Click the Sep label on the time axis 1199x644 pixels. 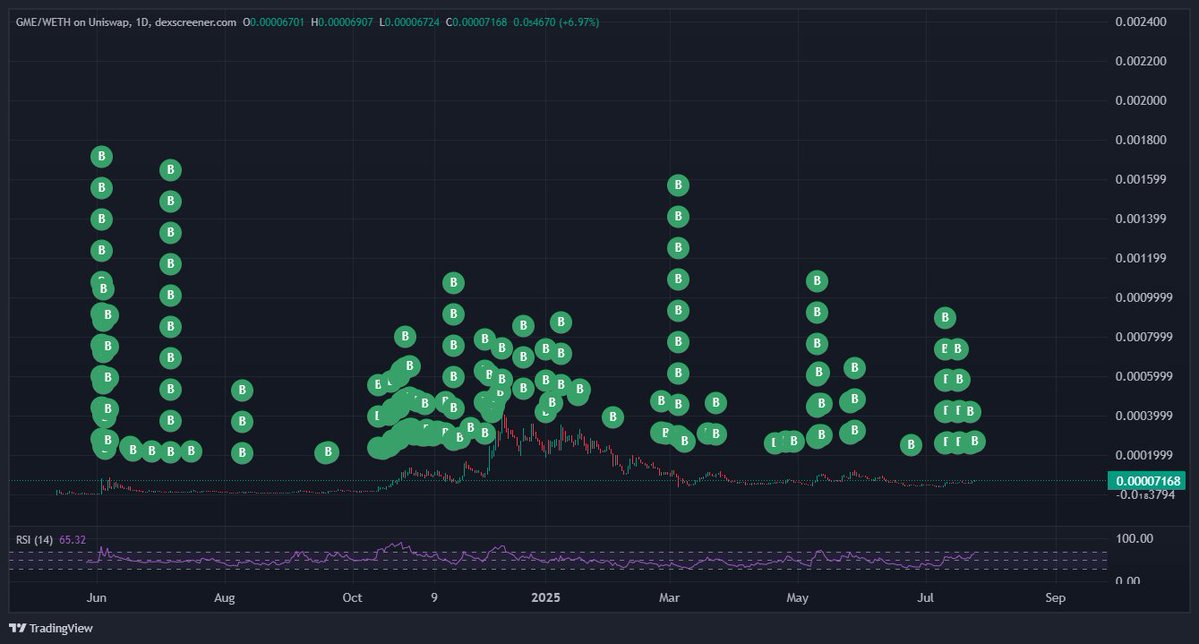pyautogui.click(x=1055, y=597)
